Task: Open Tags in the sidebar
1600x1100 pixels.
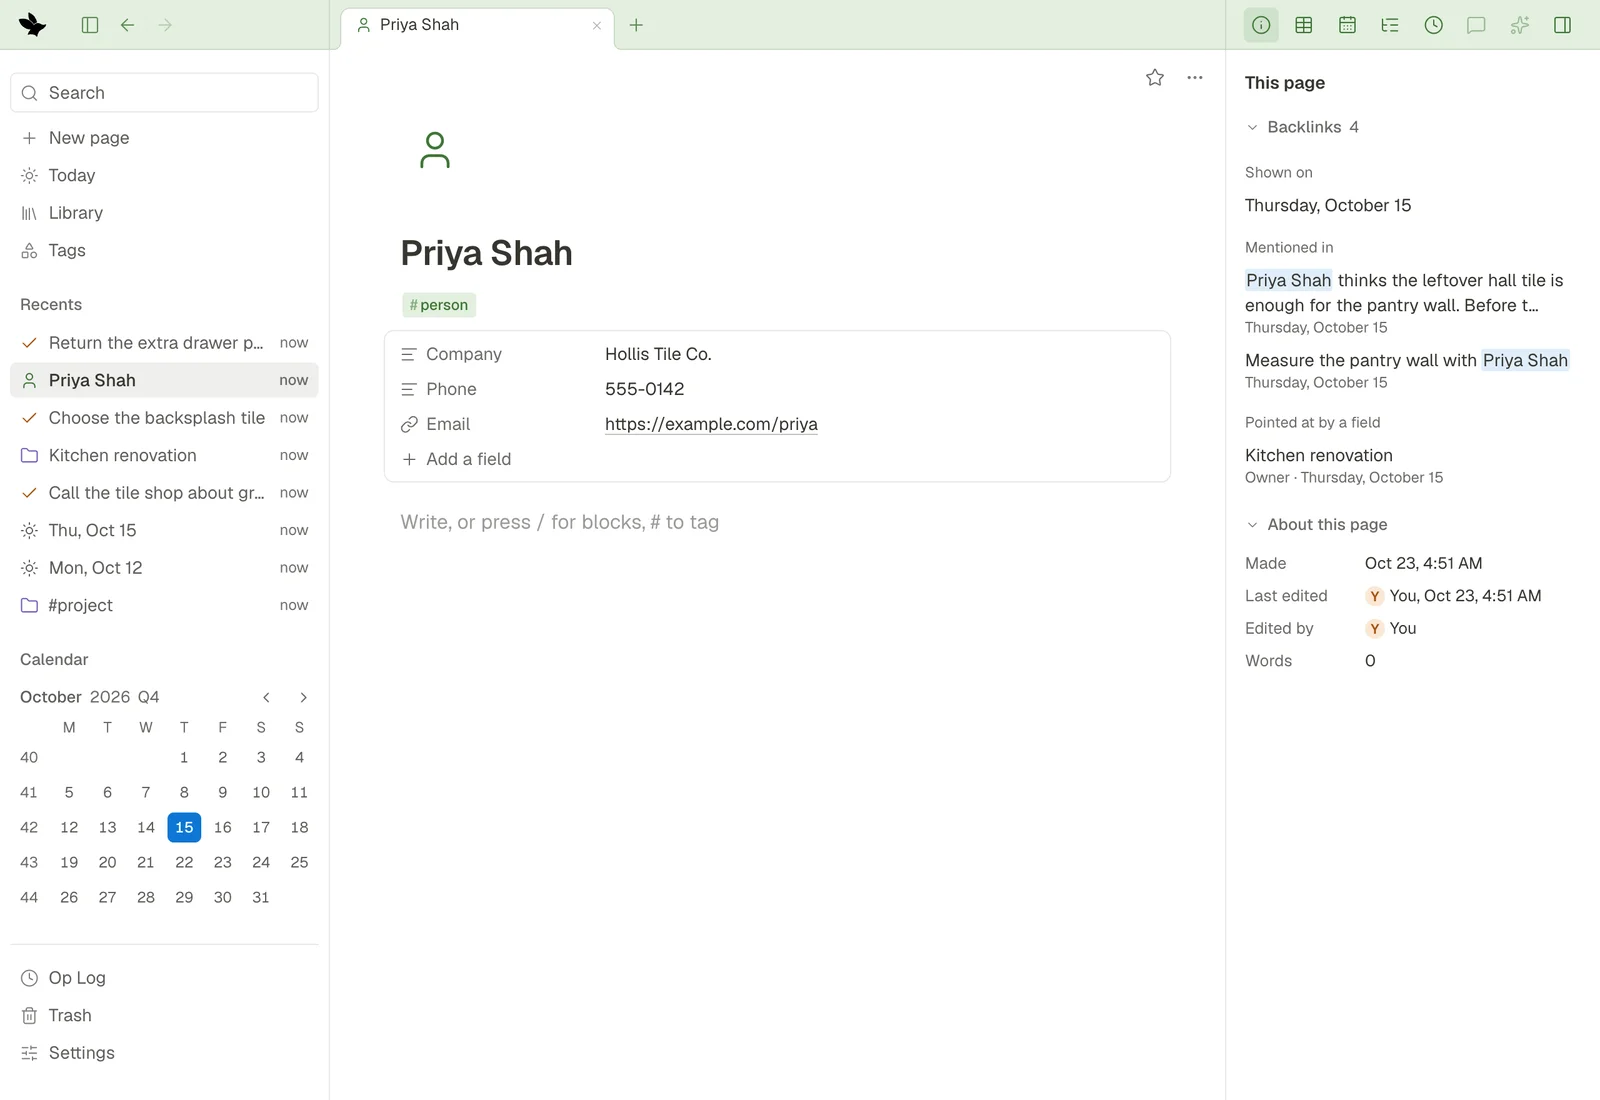Action: [x=164, y=251]
